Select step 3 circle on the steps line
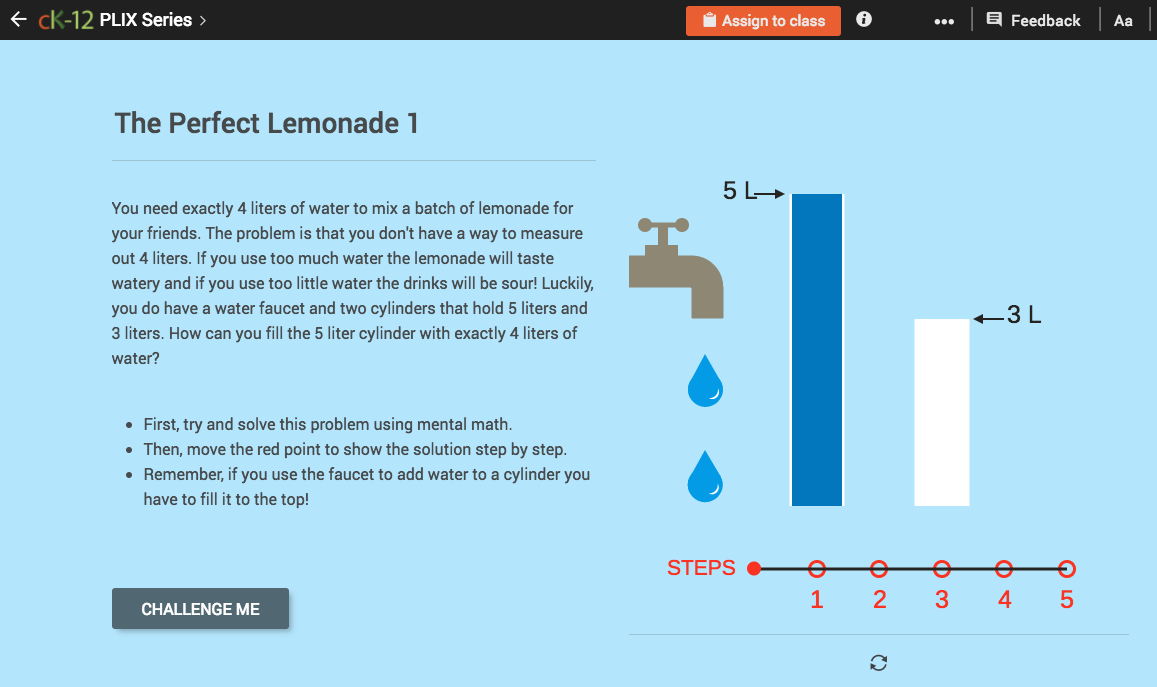Screen dimensions: 1157x687 click(x=941, y=568)
